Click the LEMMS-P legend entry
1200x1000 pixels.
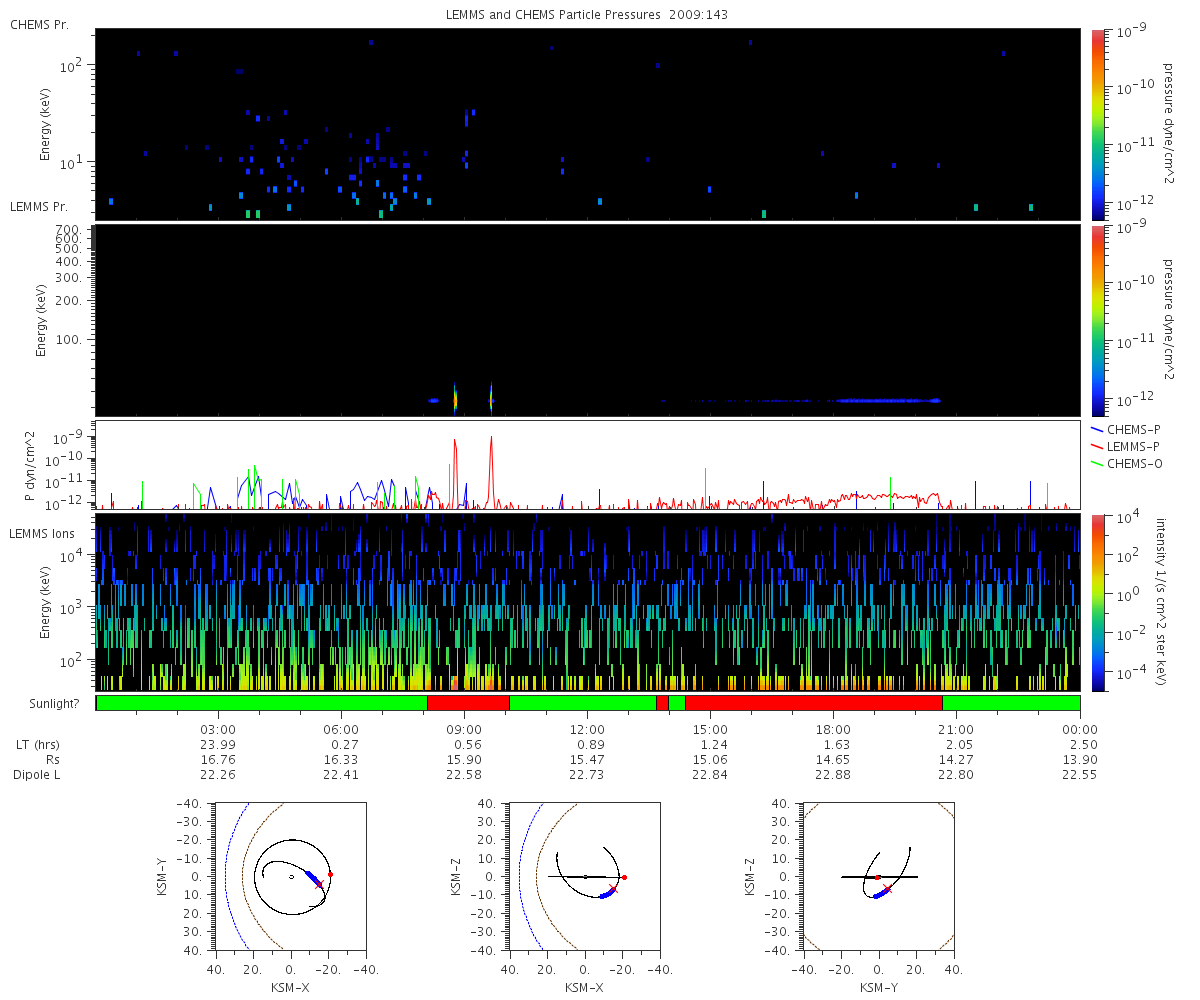(1126, 446)
